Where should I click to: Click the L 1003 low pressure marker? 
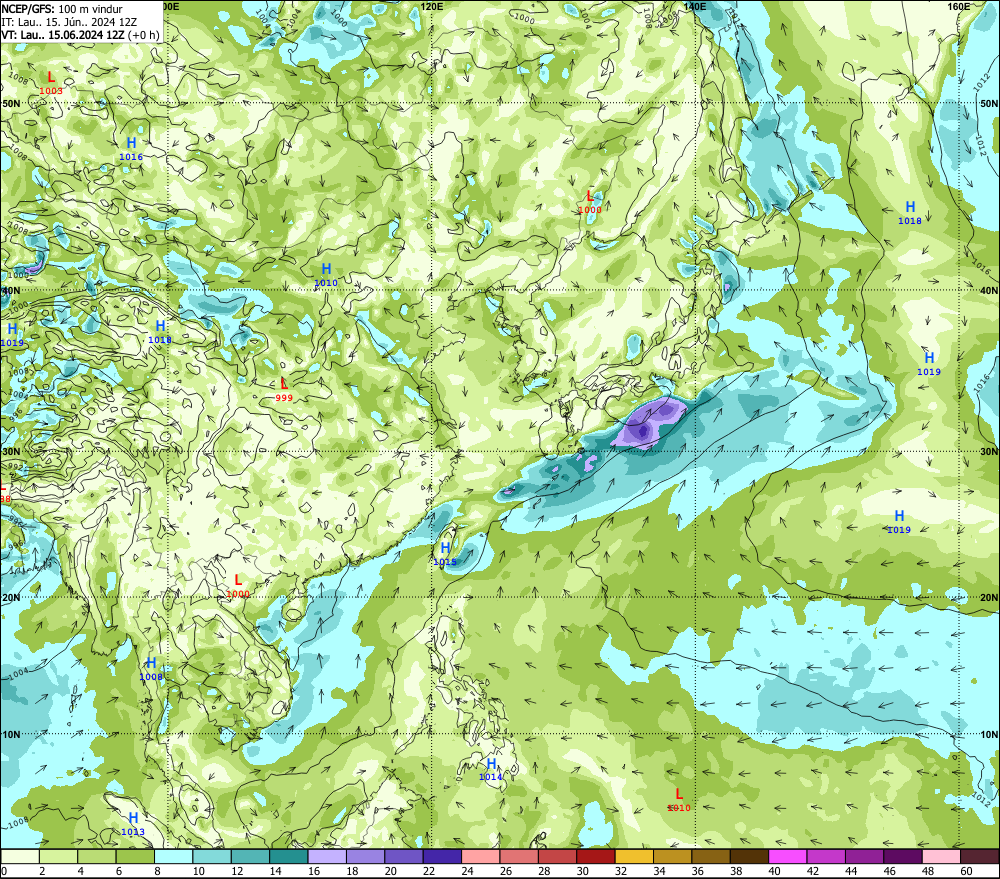51,84
